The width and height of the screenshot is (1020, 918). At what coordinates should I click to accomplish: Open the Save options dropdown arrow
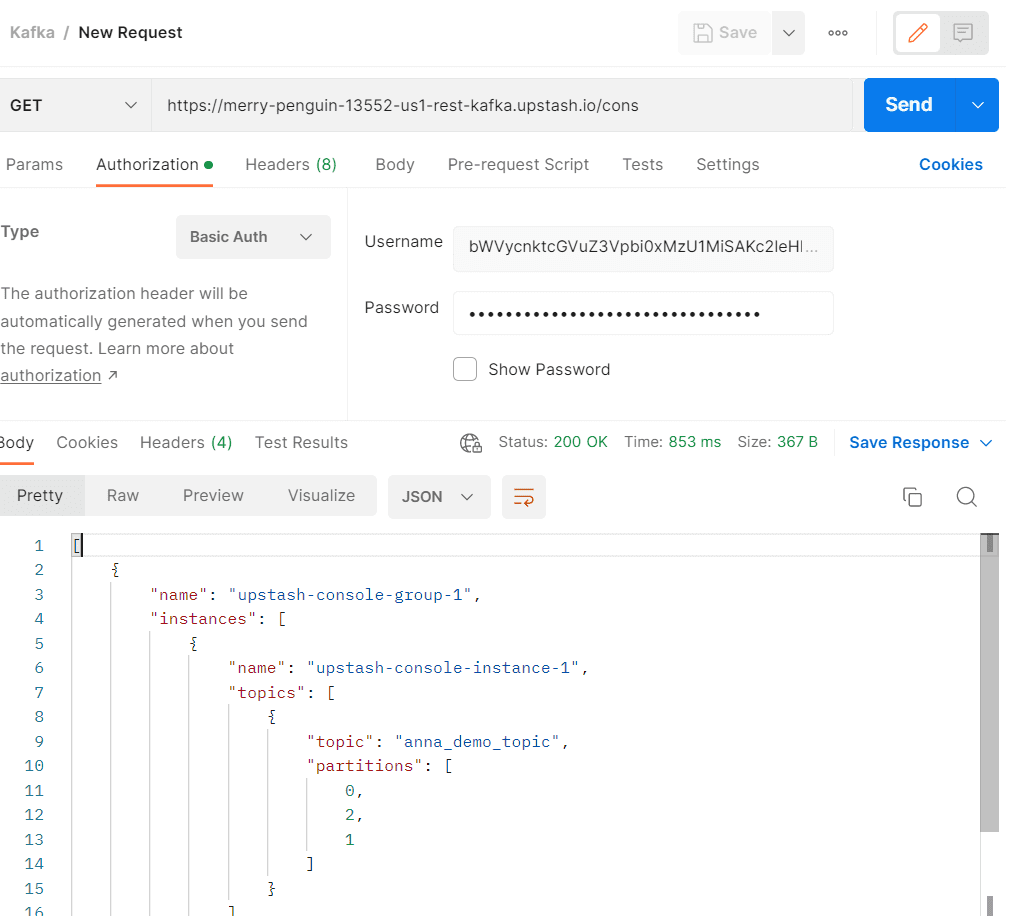click(x=788, y=33)
